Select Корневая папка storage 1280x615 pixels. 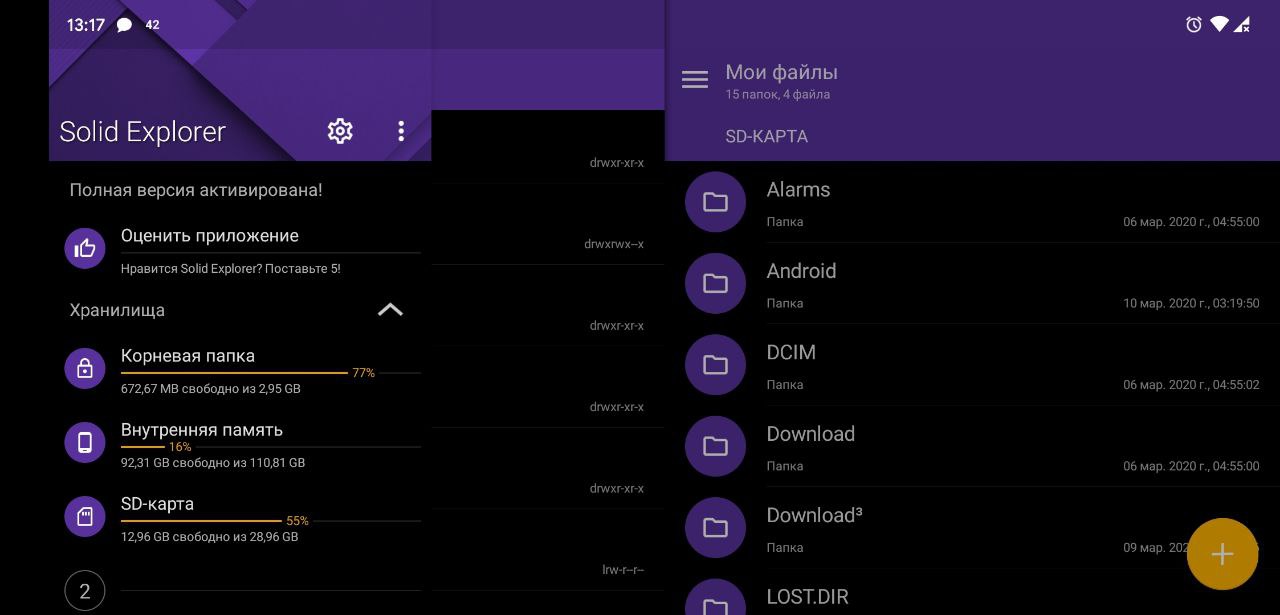tap(242, 370)
